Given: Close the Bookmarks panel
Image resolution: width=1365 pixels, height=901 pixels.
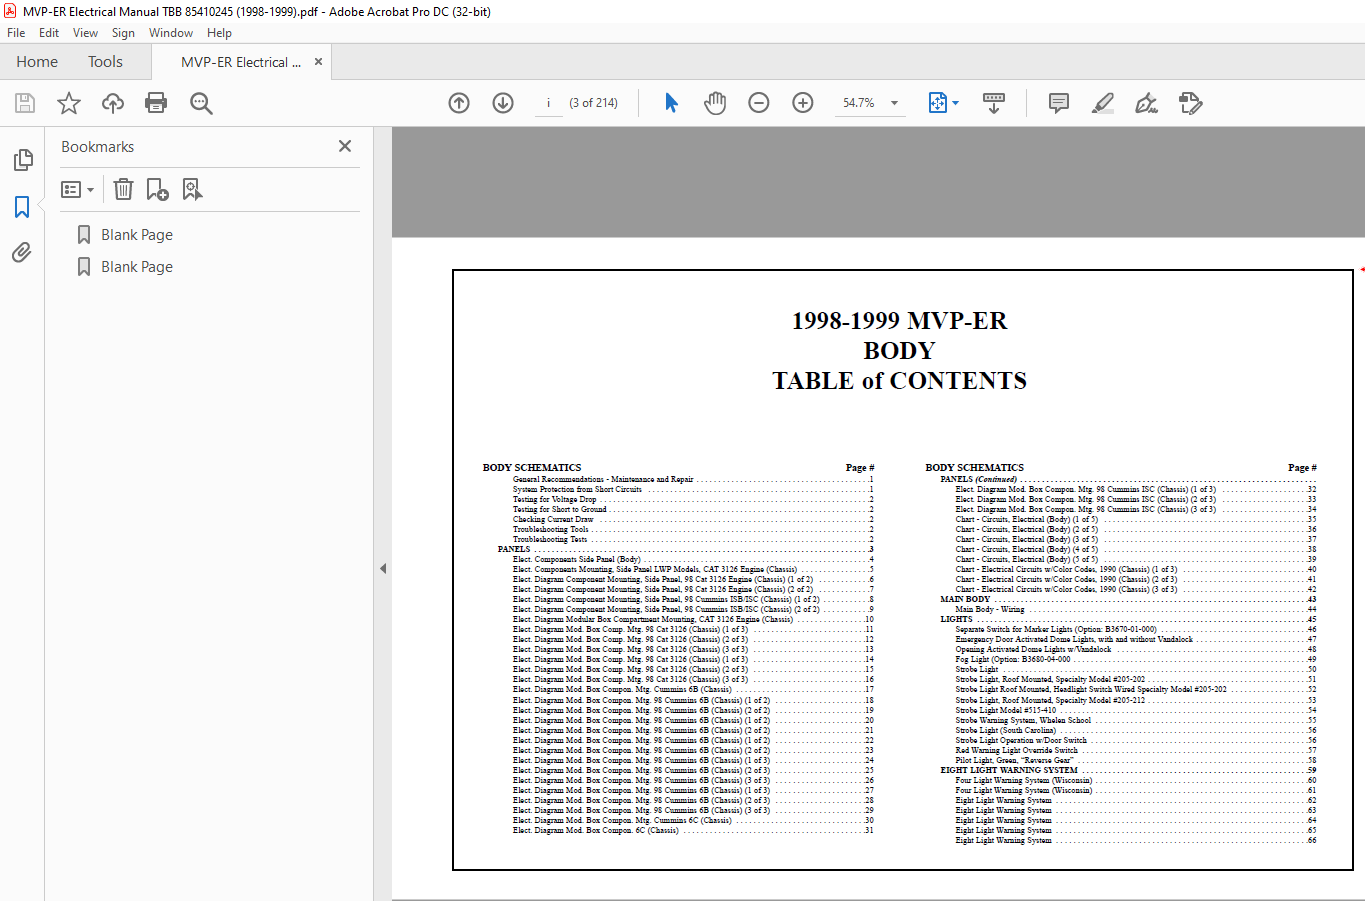Looking at the screenshot, I should coord(345,146).
